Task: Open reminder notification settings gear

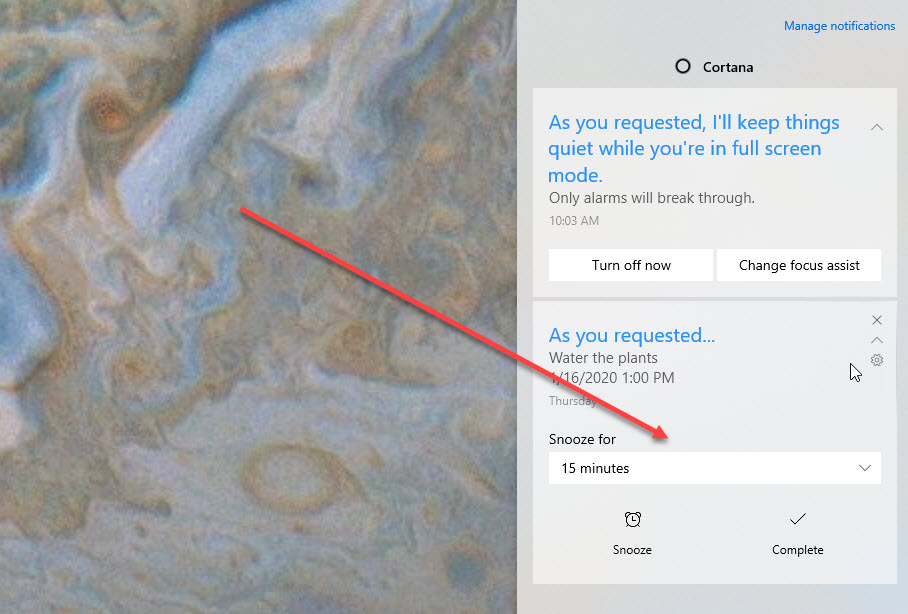Action: [x=877, y=360]
